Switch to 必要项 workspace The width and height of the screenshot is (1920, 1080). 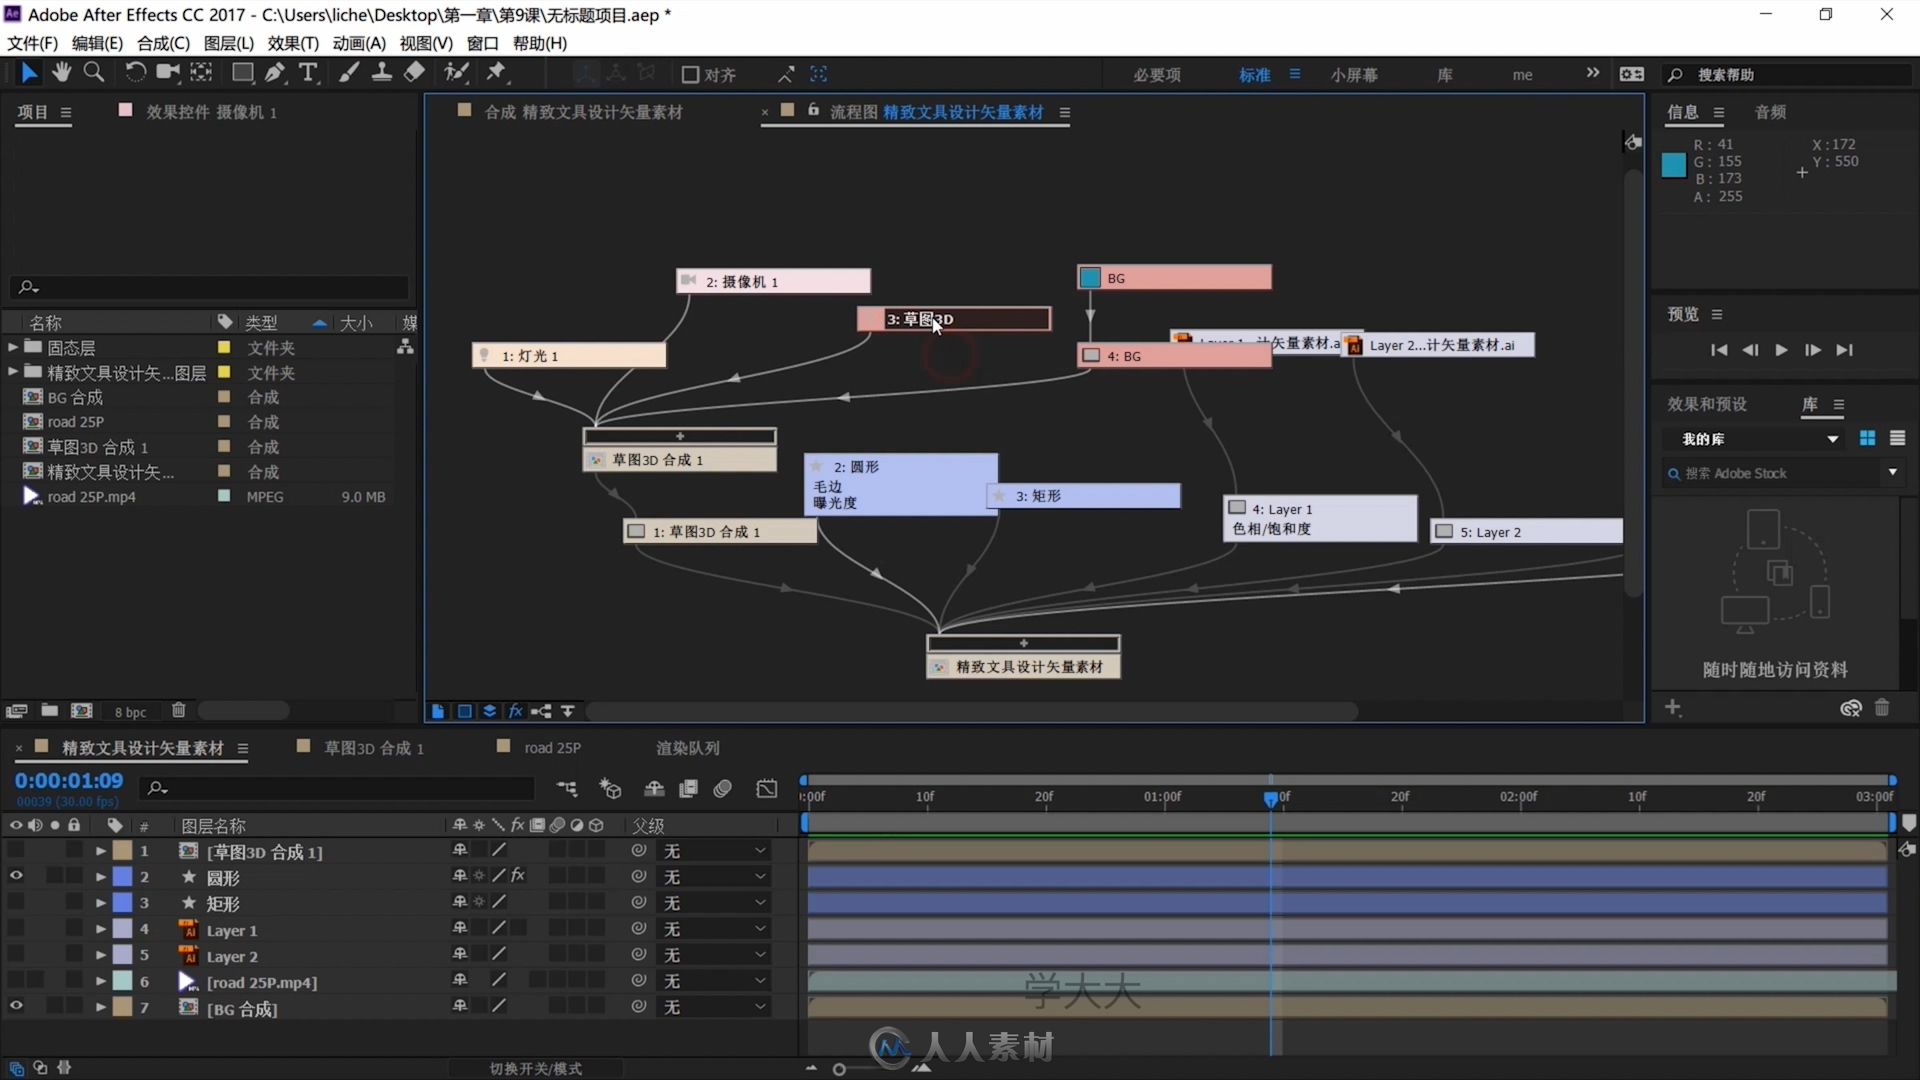point(1157,74)
